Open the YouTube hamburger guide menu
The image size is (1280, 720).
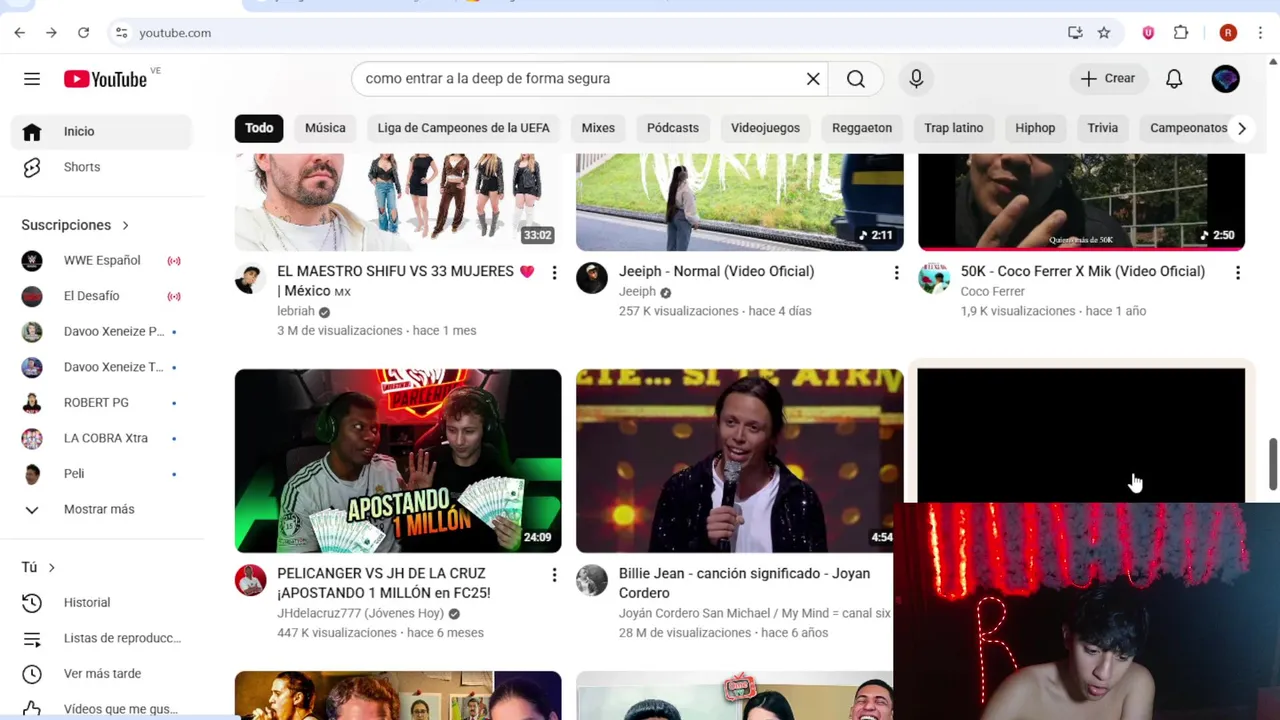[32, 79]
